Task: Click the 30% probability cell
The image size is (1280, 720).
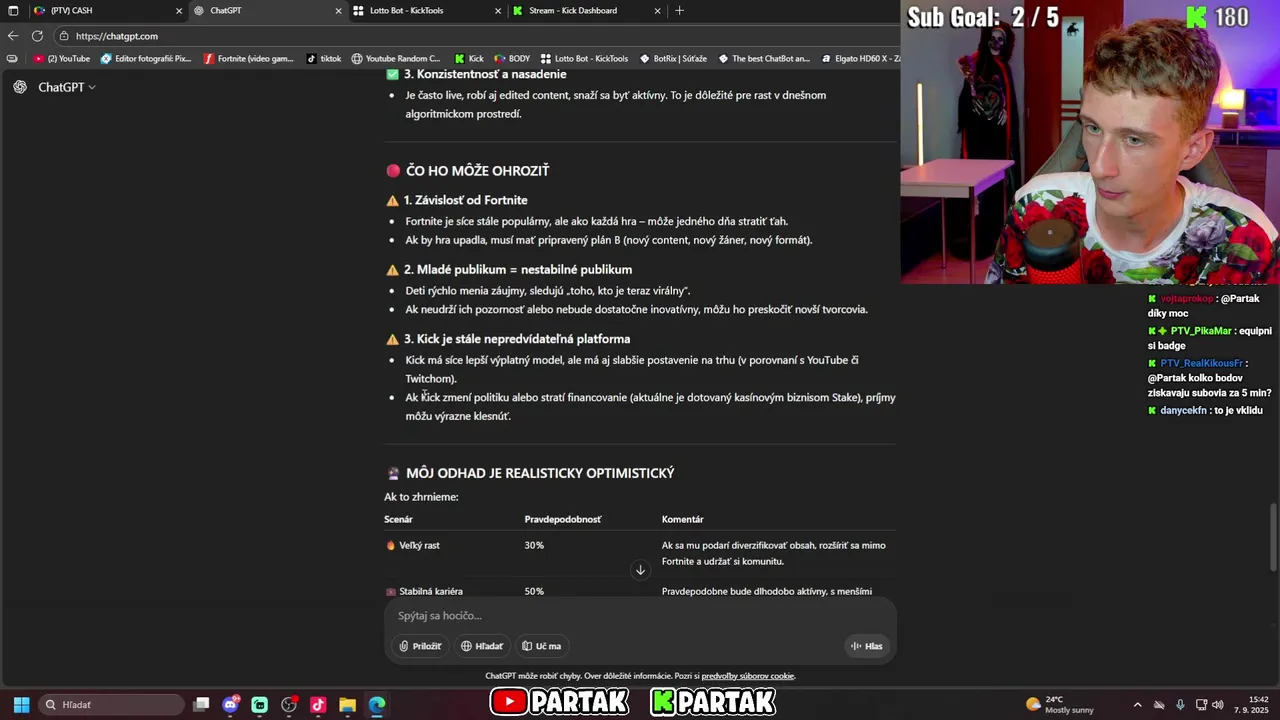Action: tap(534, 545)
